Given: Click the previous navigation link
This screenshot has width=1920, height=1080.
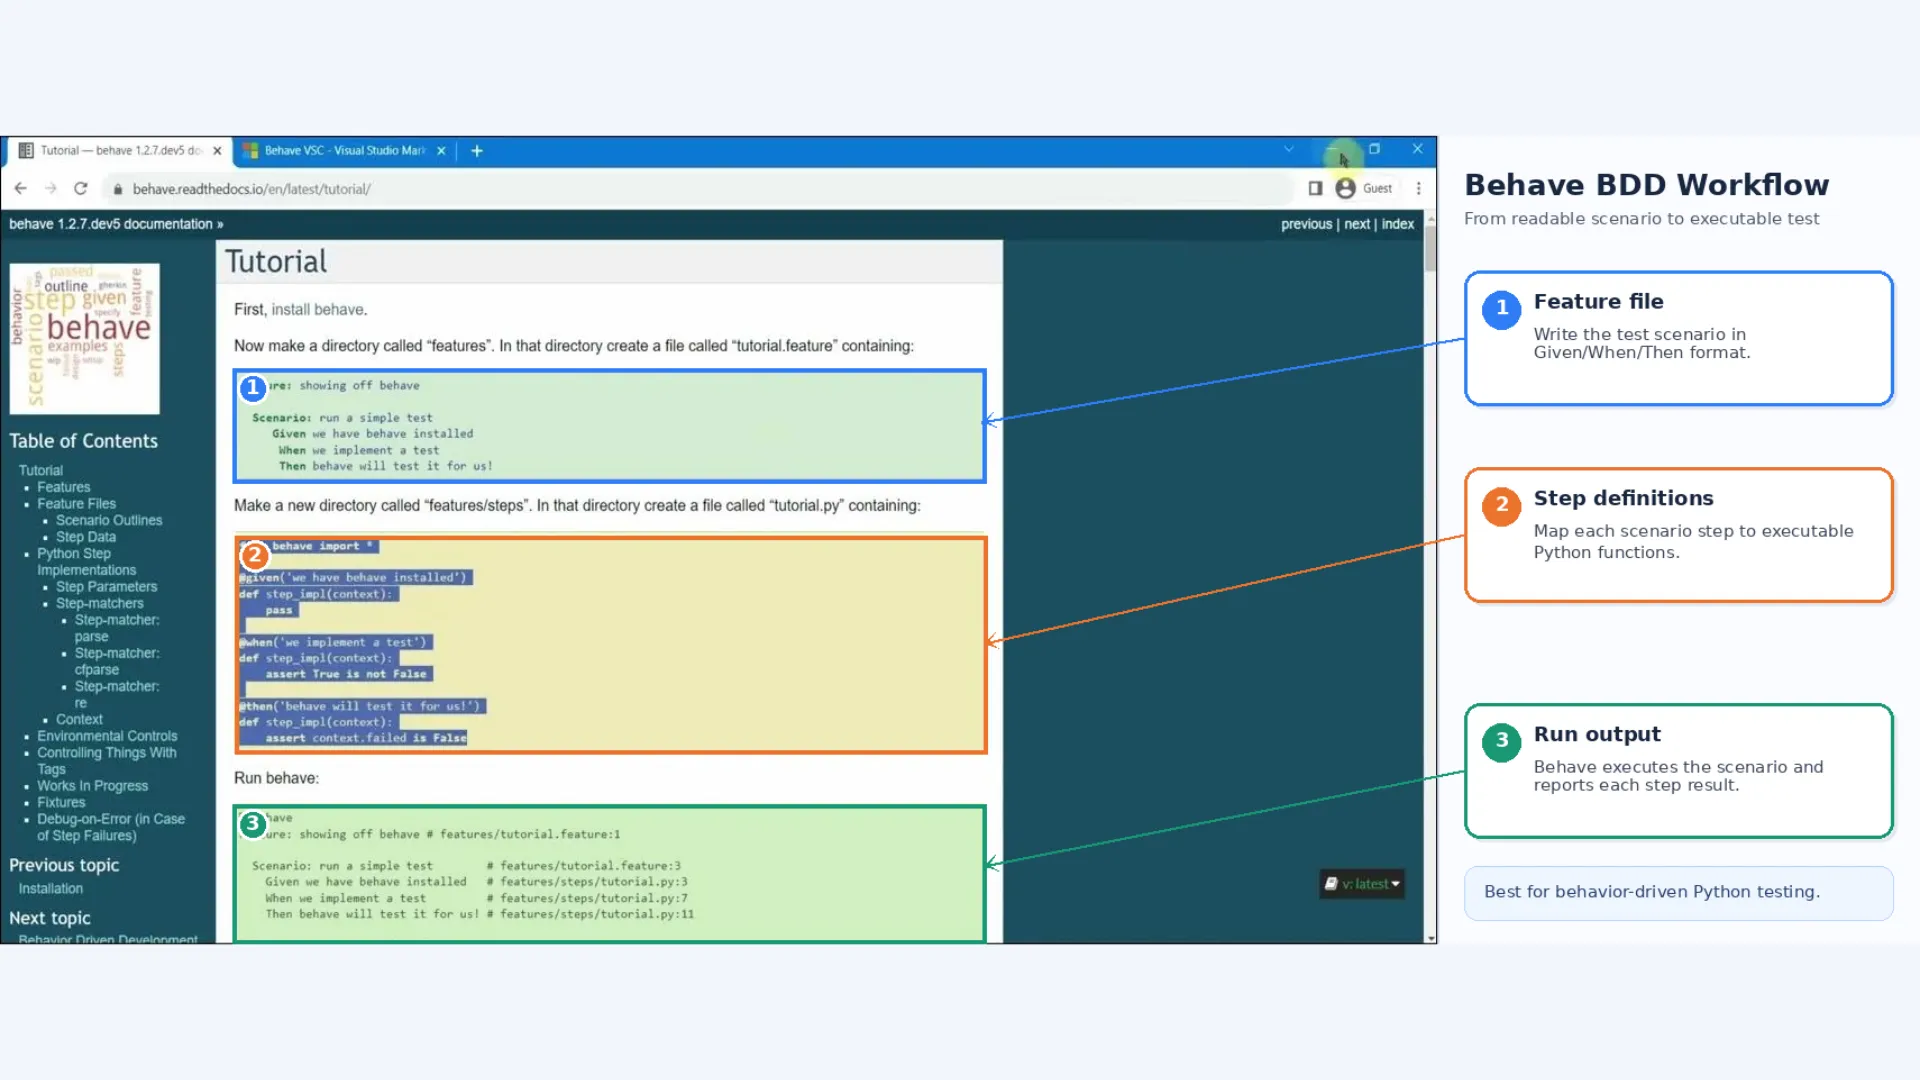Looking at the screenshot, I should [x=1306, y=224].
